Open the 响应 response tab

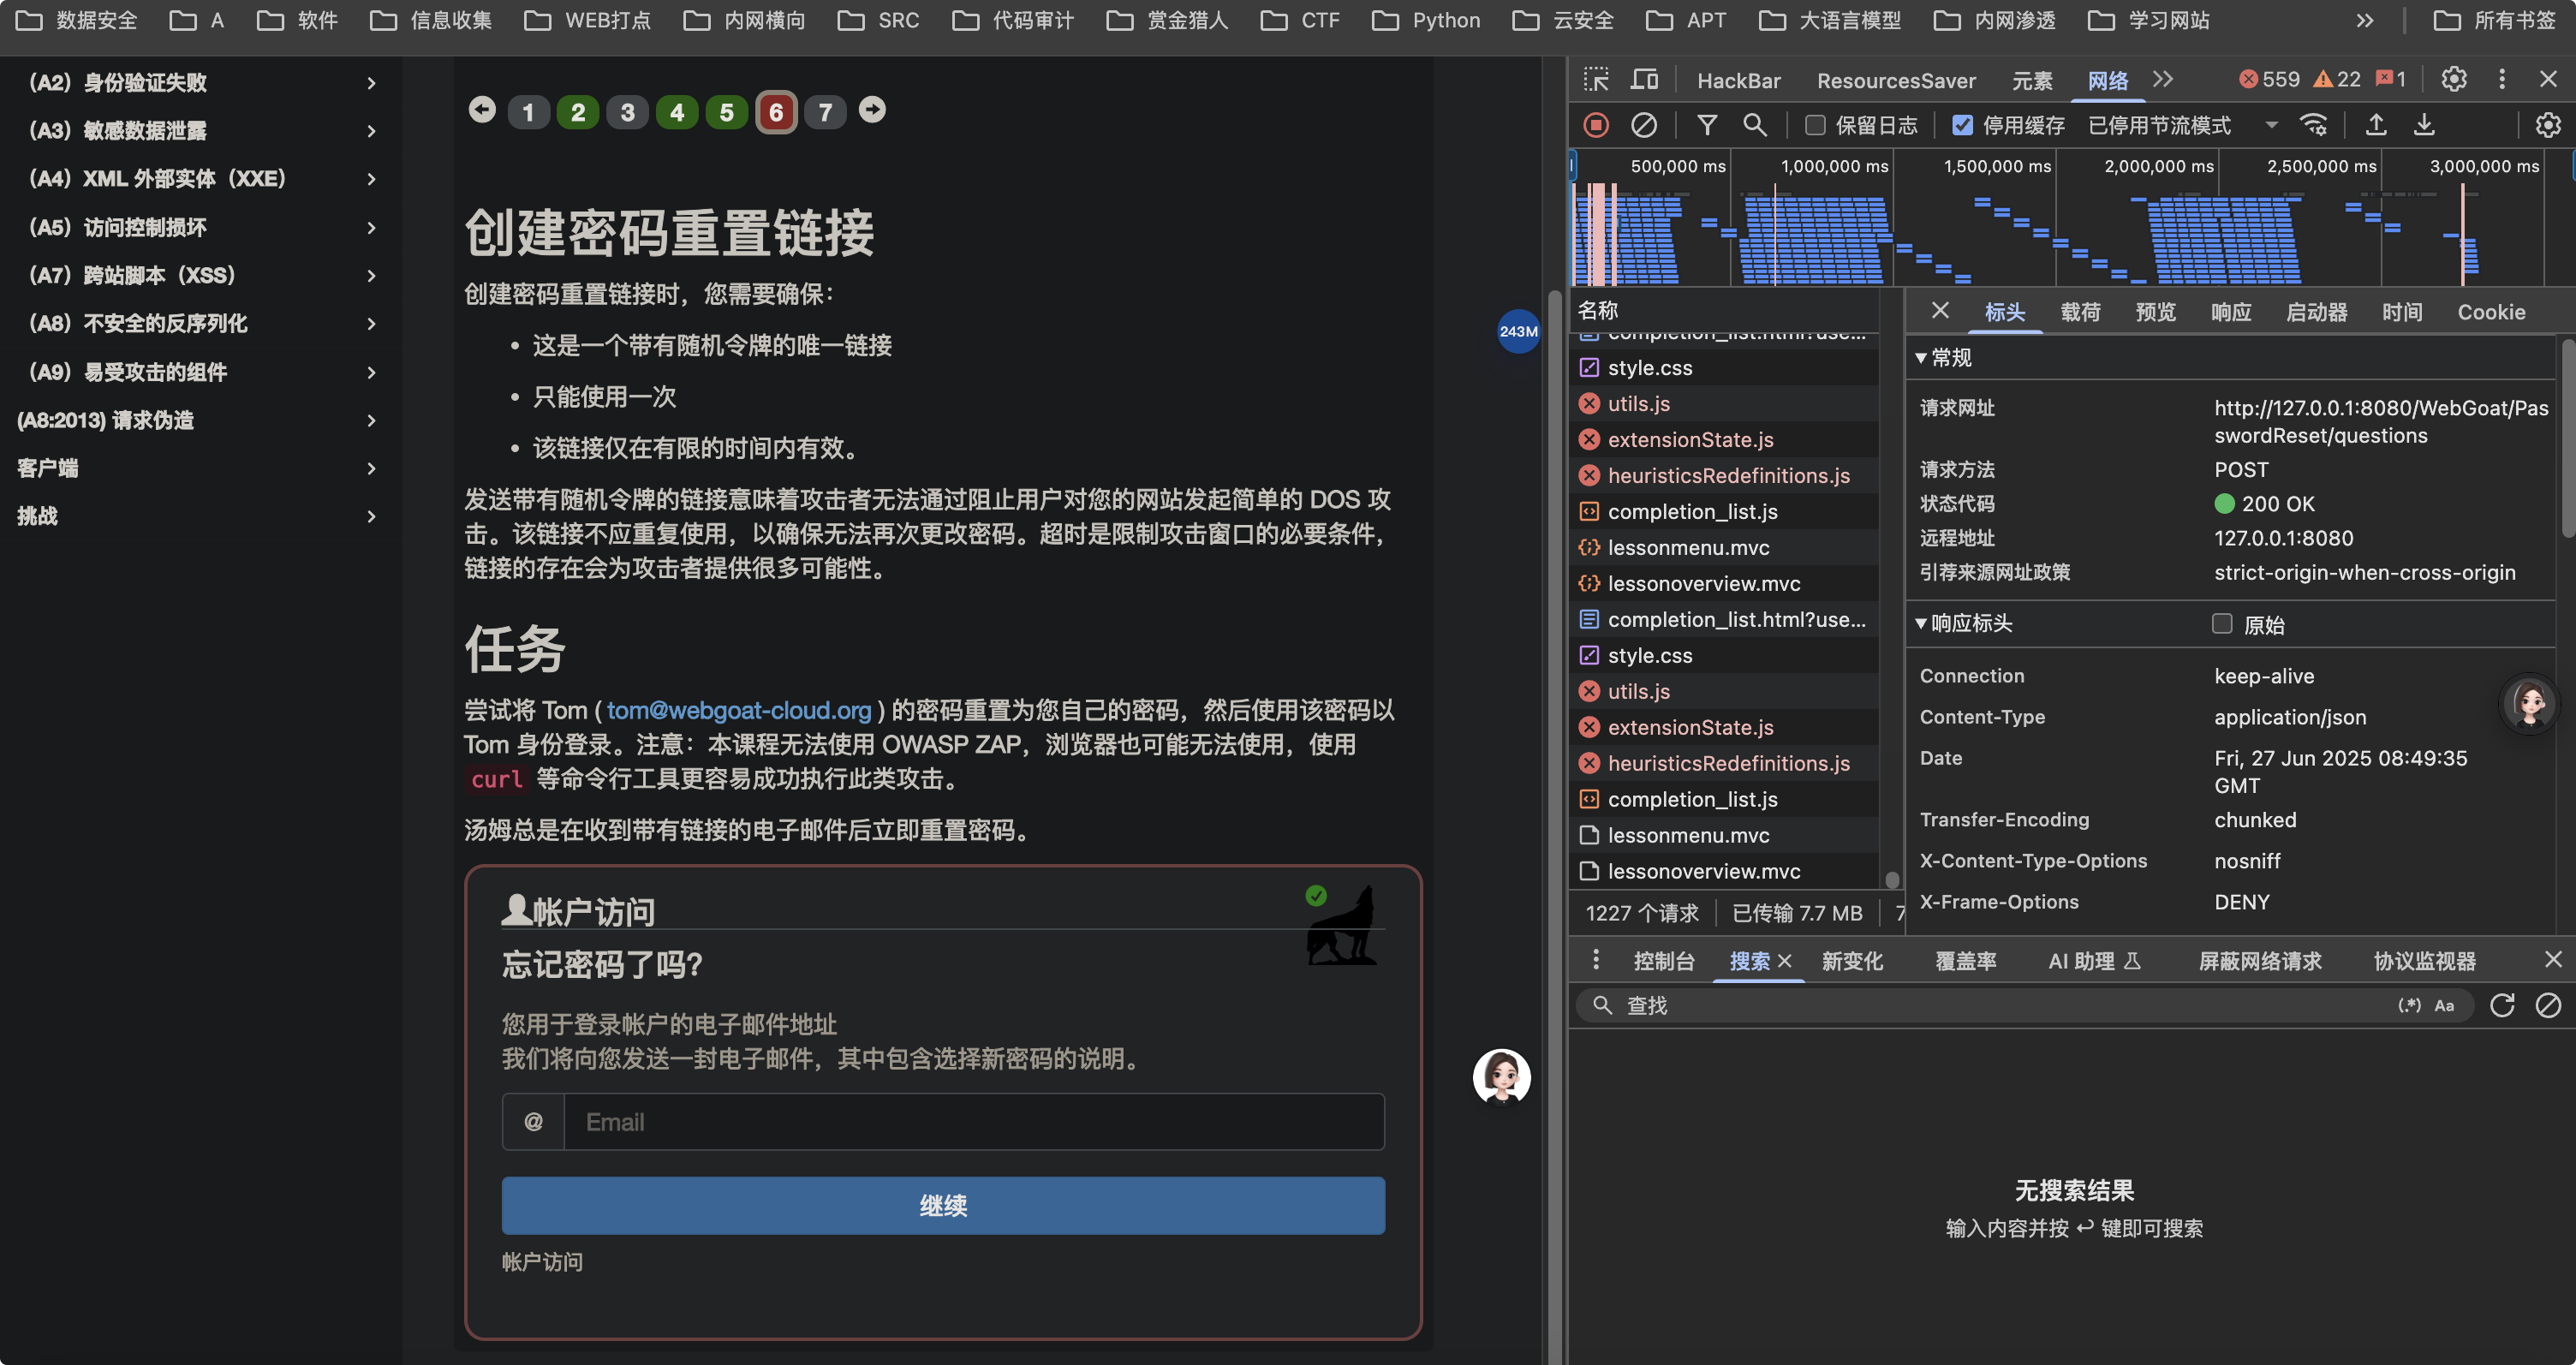pyautogui.click(x=2231, y=312)
